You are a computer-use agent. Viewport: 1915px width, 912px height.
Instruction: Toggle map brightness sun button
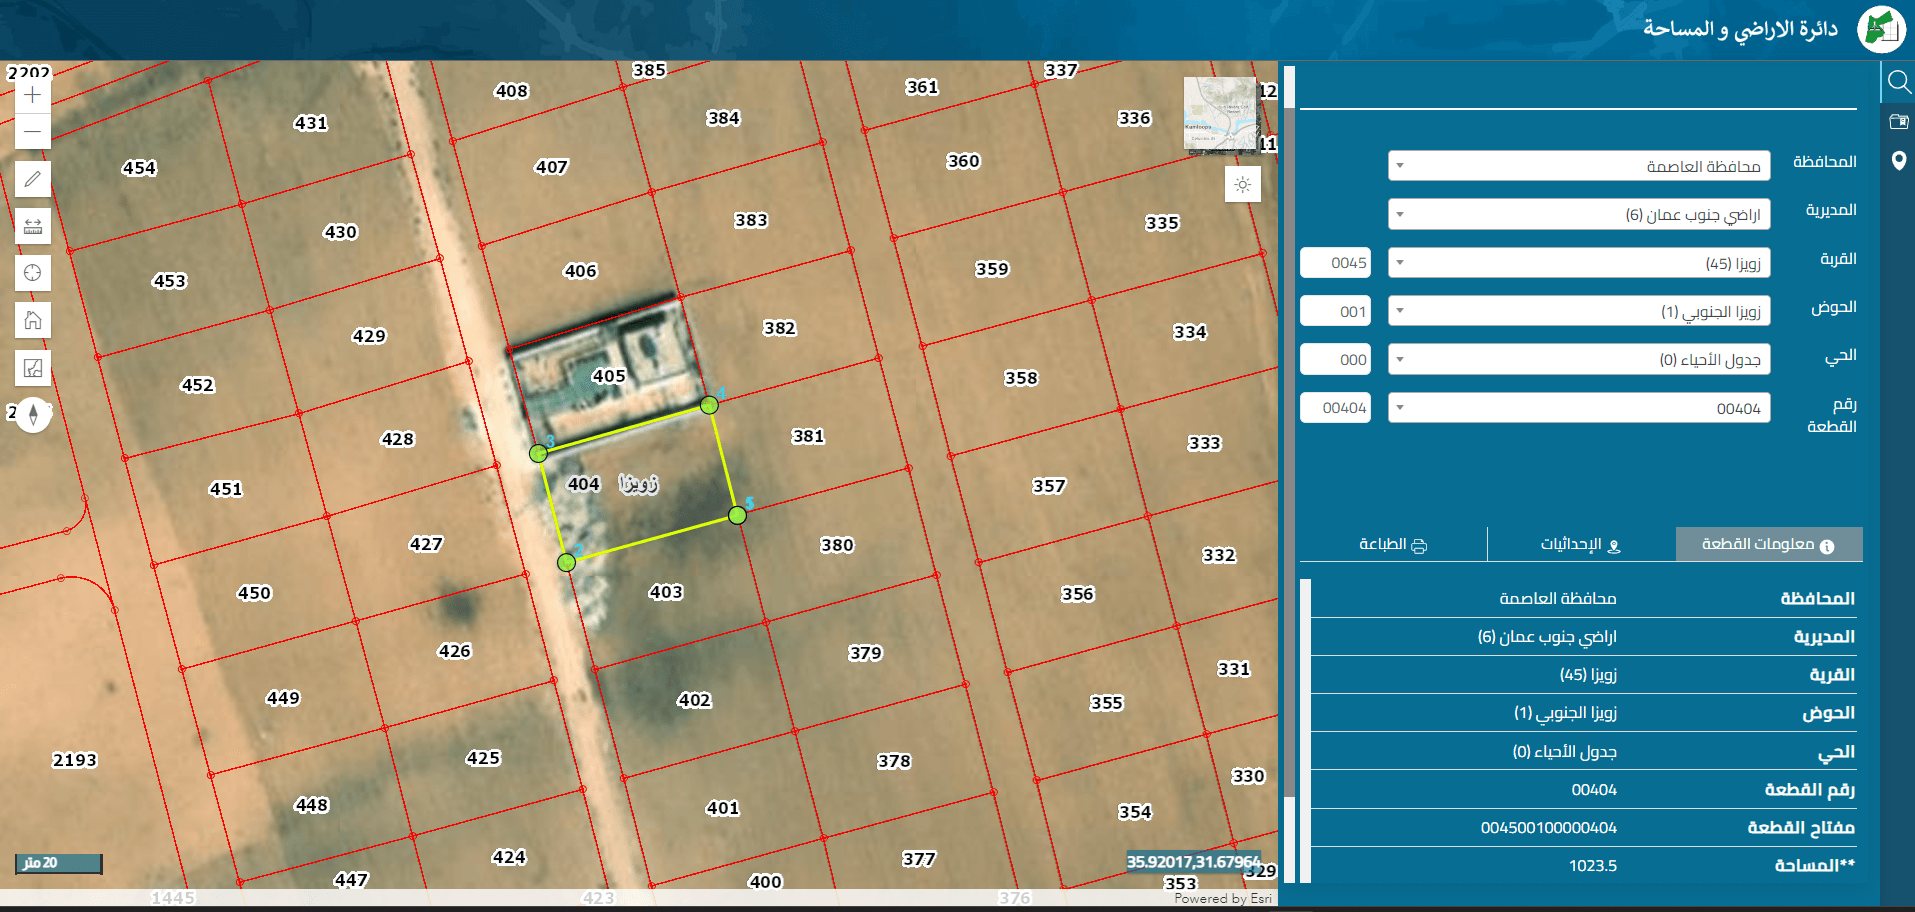pos(1243,185)
